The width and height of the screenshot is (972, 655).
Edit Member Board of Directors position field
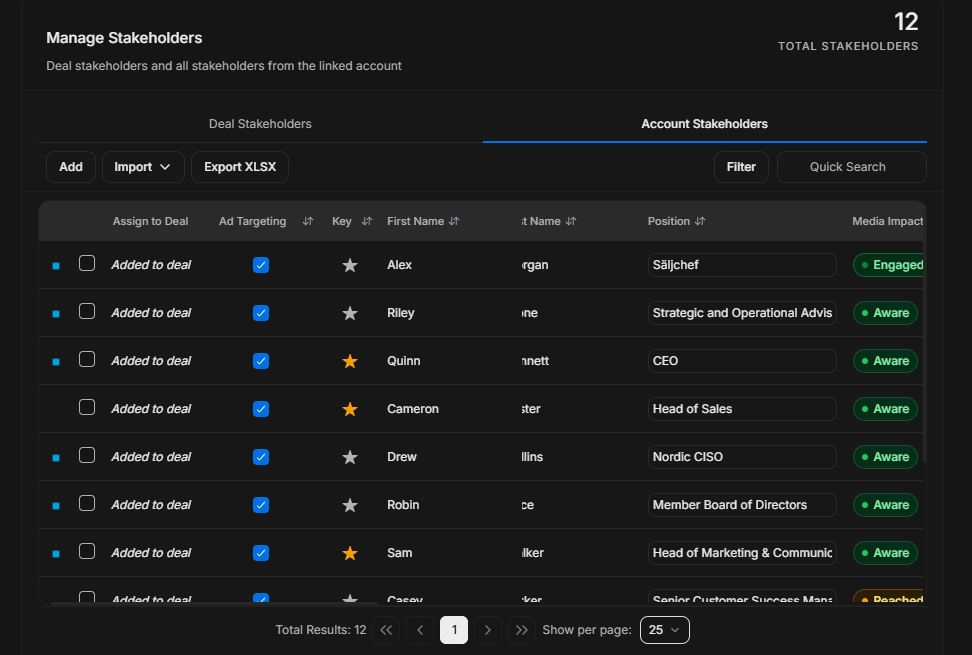point(742,505)
